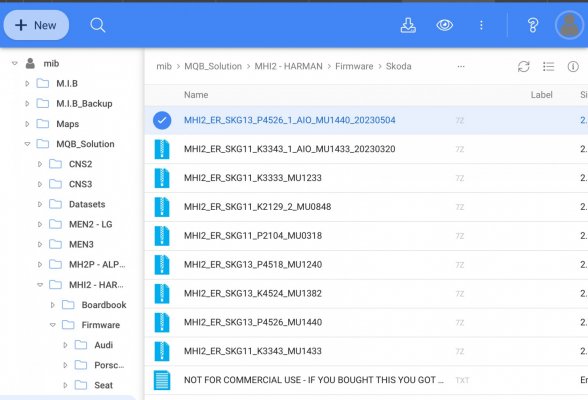The width and height of the screenshot is (588, 400).
Task: Show the info details panel icon
Action: pos(573,67)
